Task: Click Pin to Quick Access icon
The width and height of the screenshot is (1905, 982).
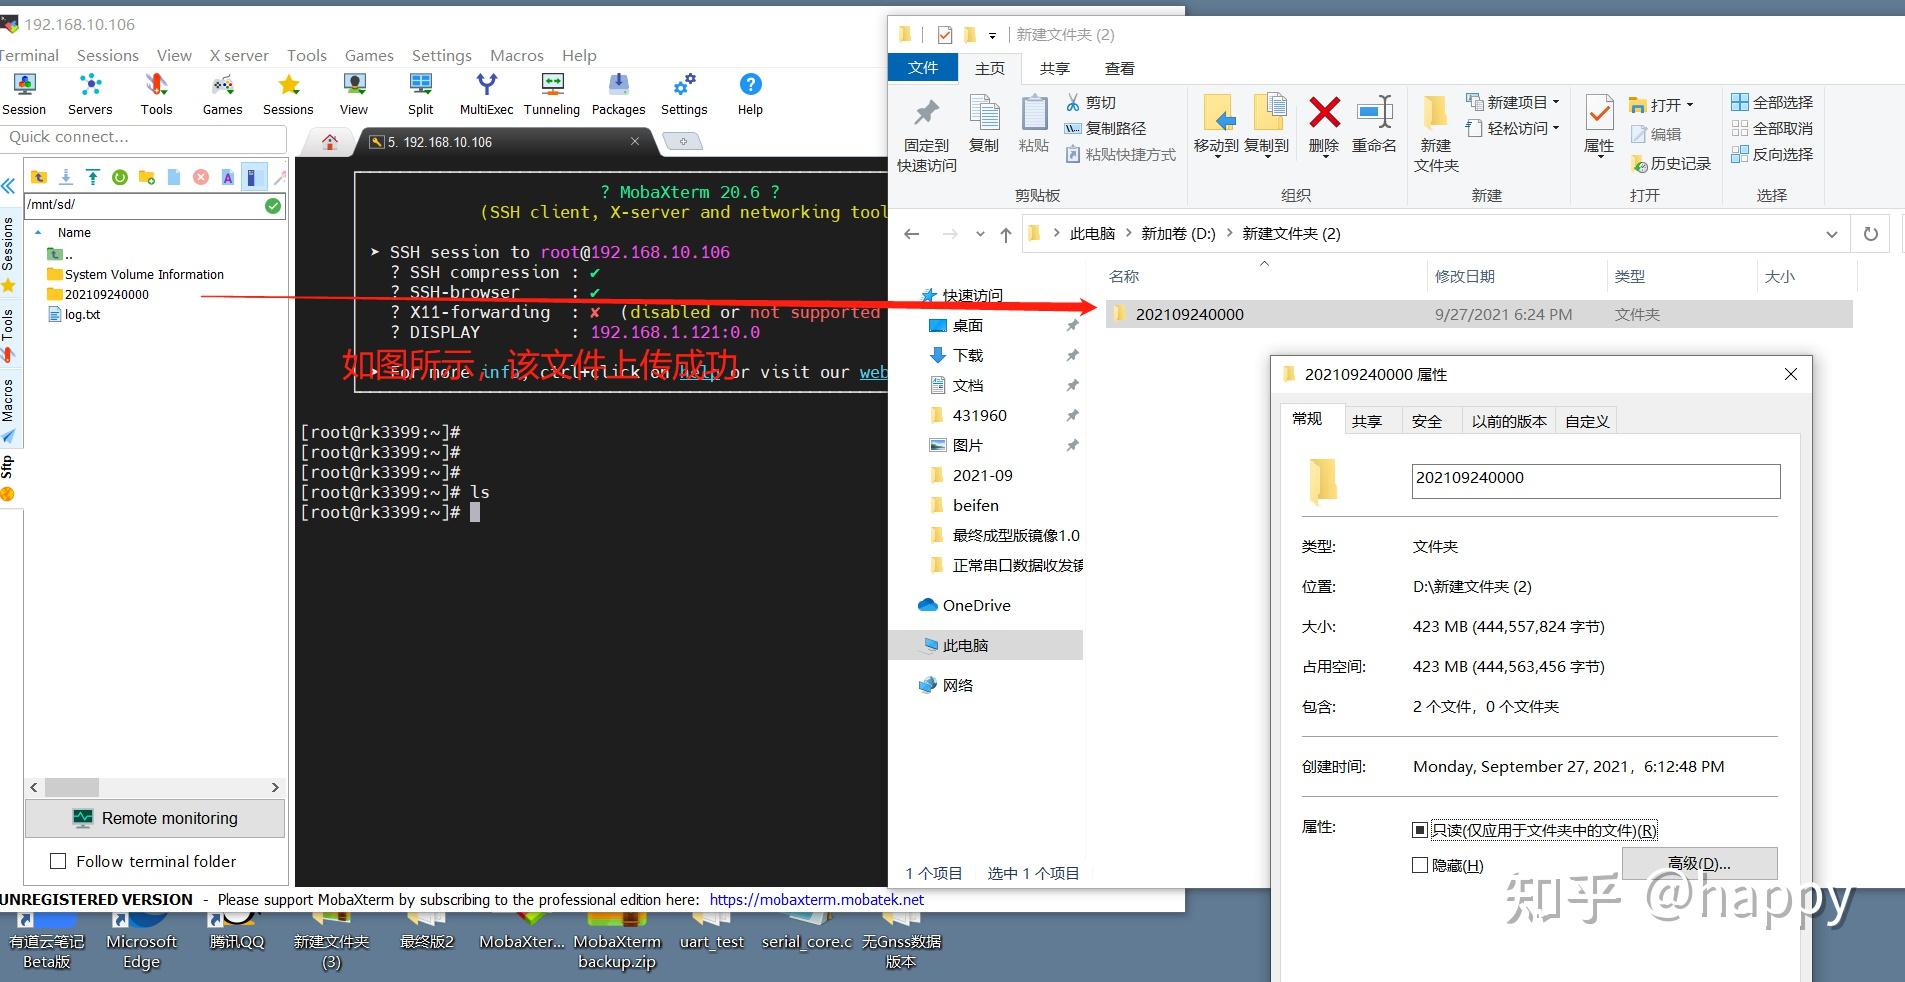Action: point(927,135)
